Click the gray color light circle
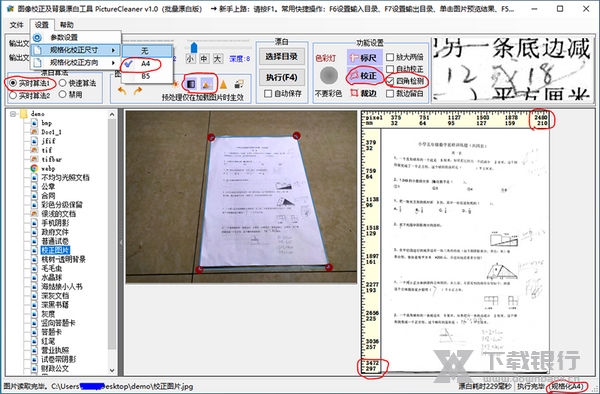 click(329, 76)
